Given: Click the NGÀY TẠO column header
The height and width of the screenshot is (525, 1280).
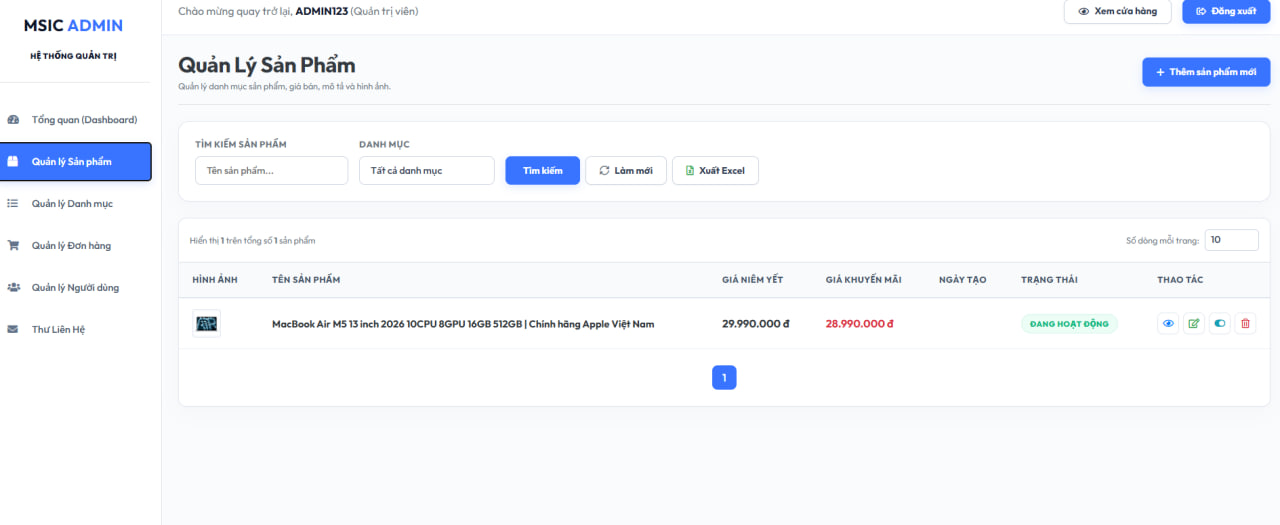Looking at the screenshot, I should [x=963, y=280].
